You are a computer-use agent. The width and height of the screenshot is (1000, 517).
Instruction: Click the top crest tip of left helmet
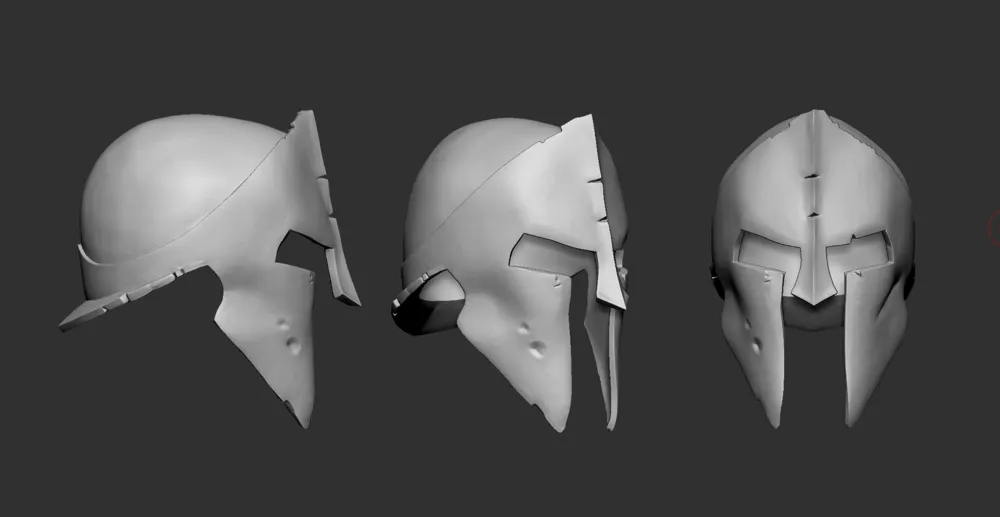[305, 120]
